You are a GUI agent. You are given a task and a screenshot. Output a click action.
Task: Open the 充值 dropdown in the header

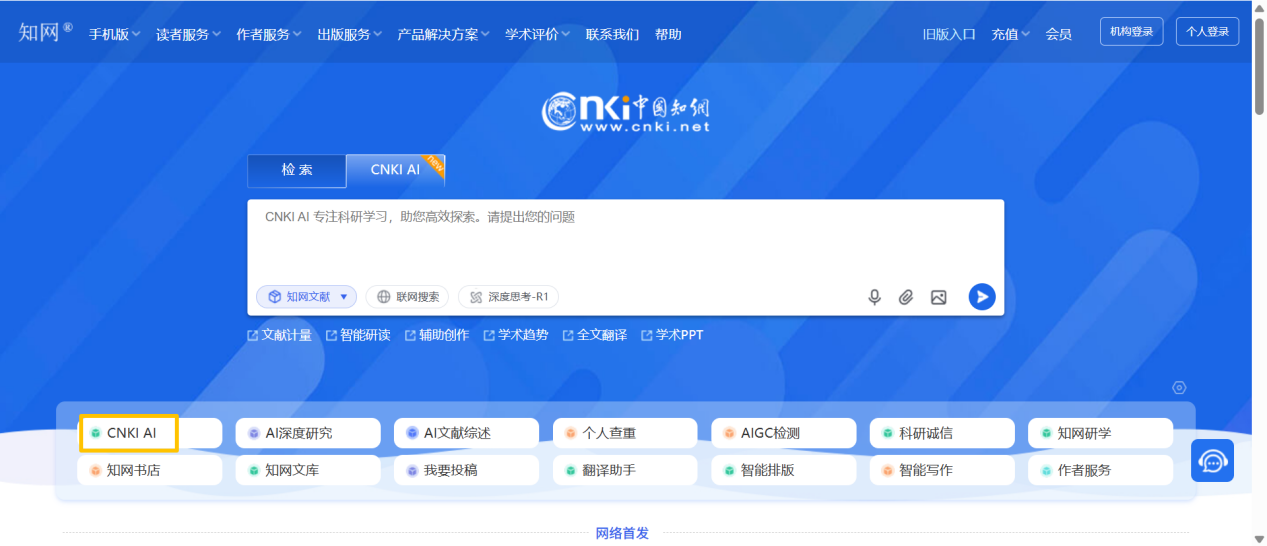pyautogui.click(x=1010, y=34)
